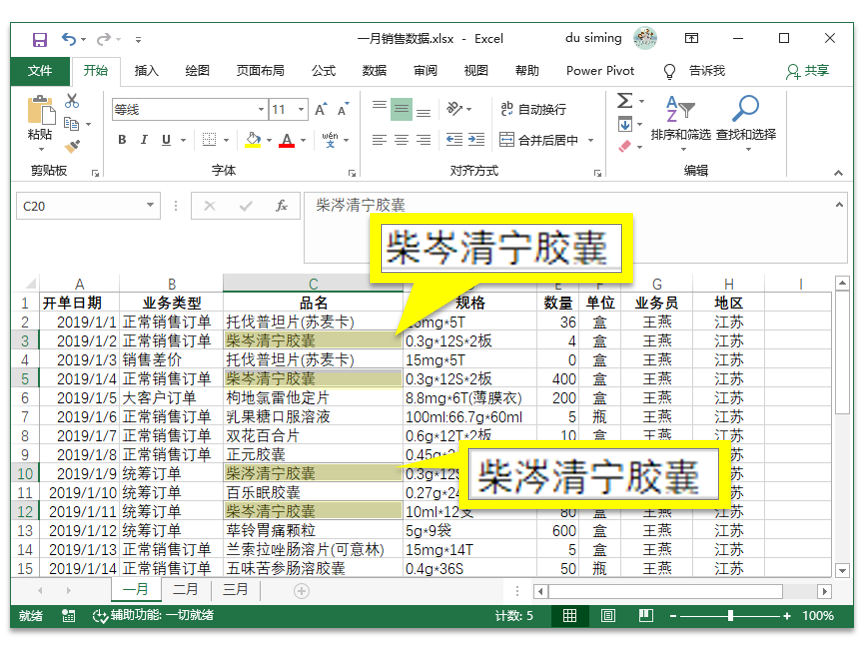Cut selection with the scissors icon
This screenshot has width=863, height=657.
tap(72, 101)
